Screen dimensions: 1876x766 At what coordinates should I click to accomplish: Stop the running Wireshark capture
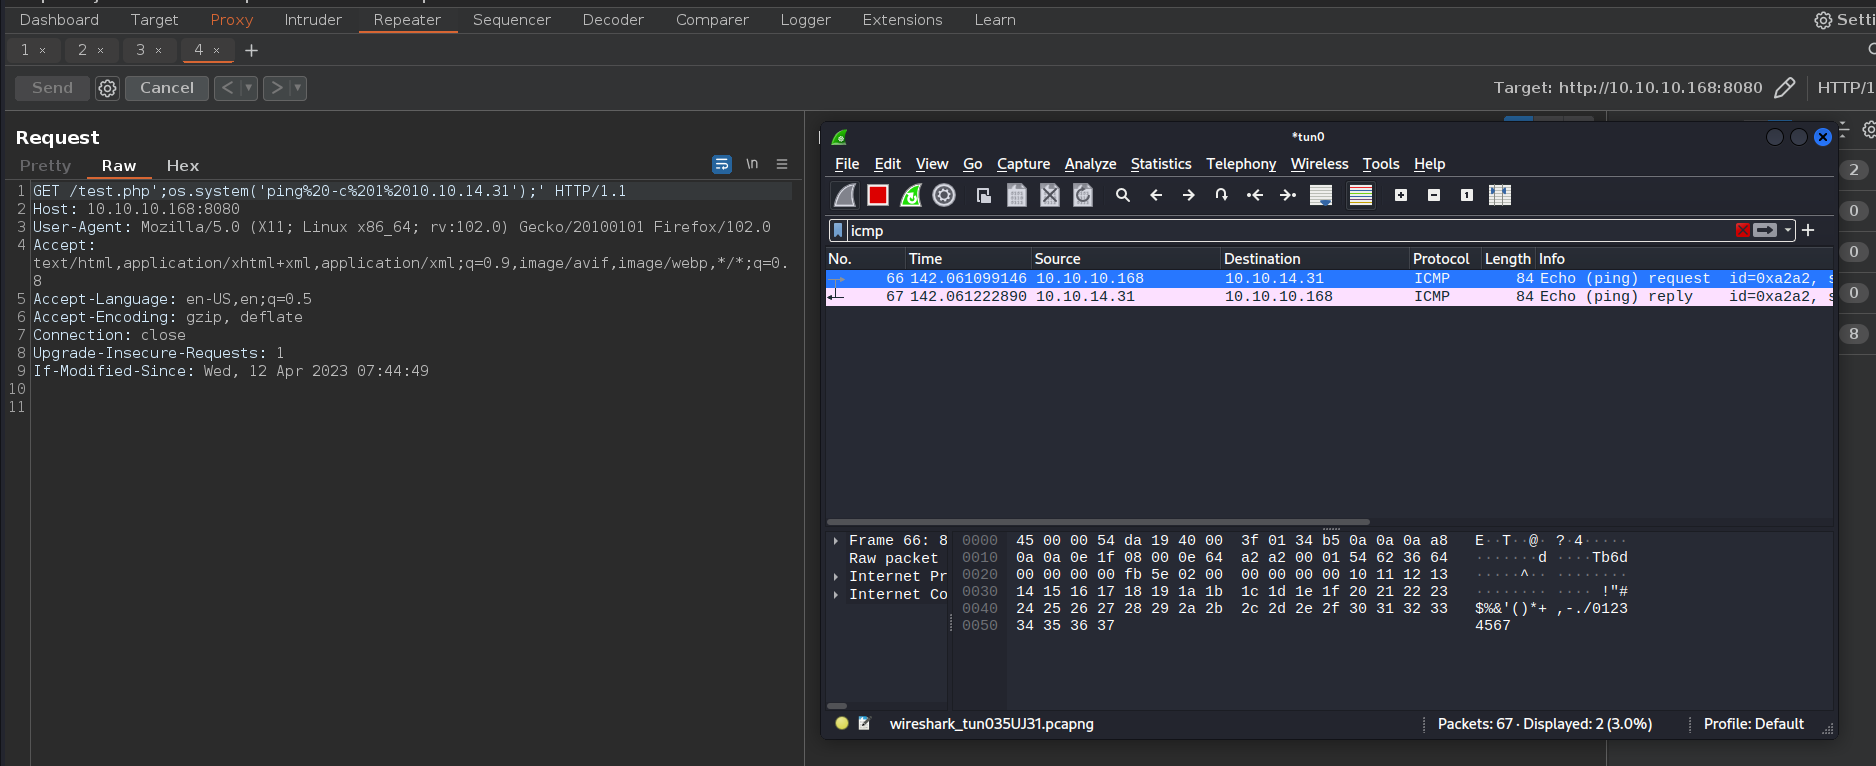pos(878,195)
